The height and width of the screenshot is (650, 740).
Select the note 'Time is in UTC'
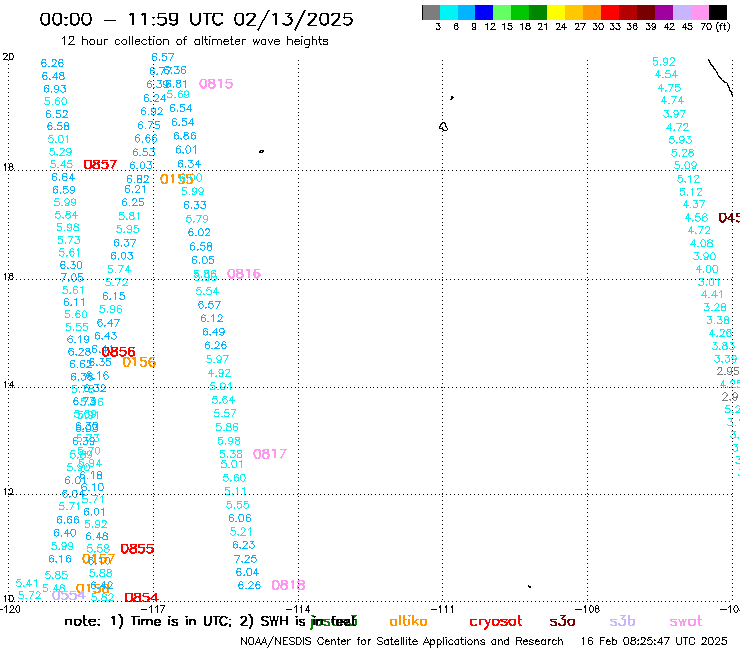click(181, 621)
